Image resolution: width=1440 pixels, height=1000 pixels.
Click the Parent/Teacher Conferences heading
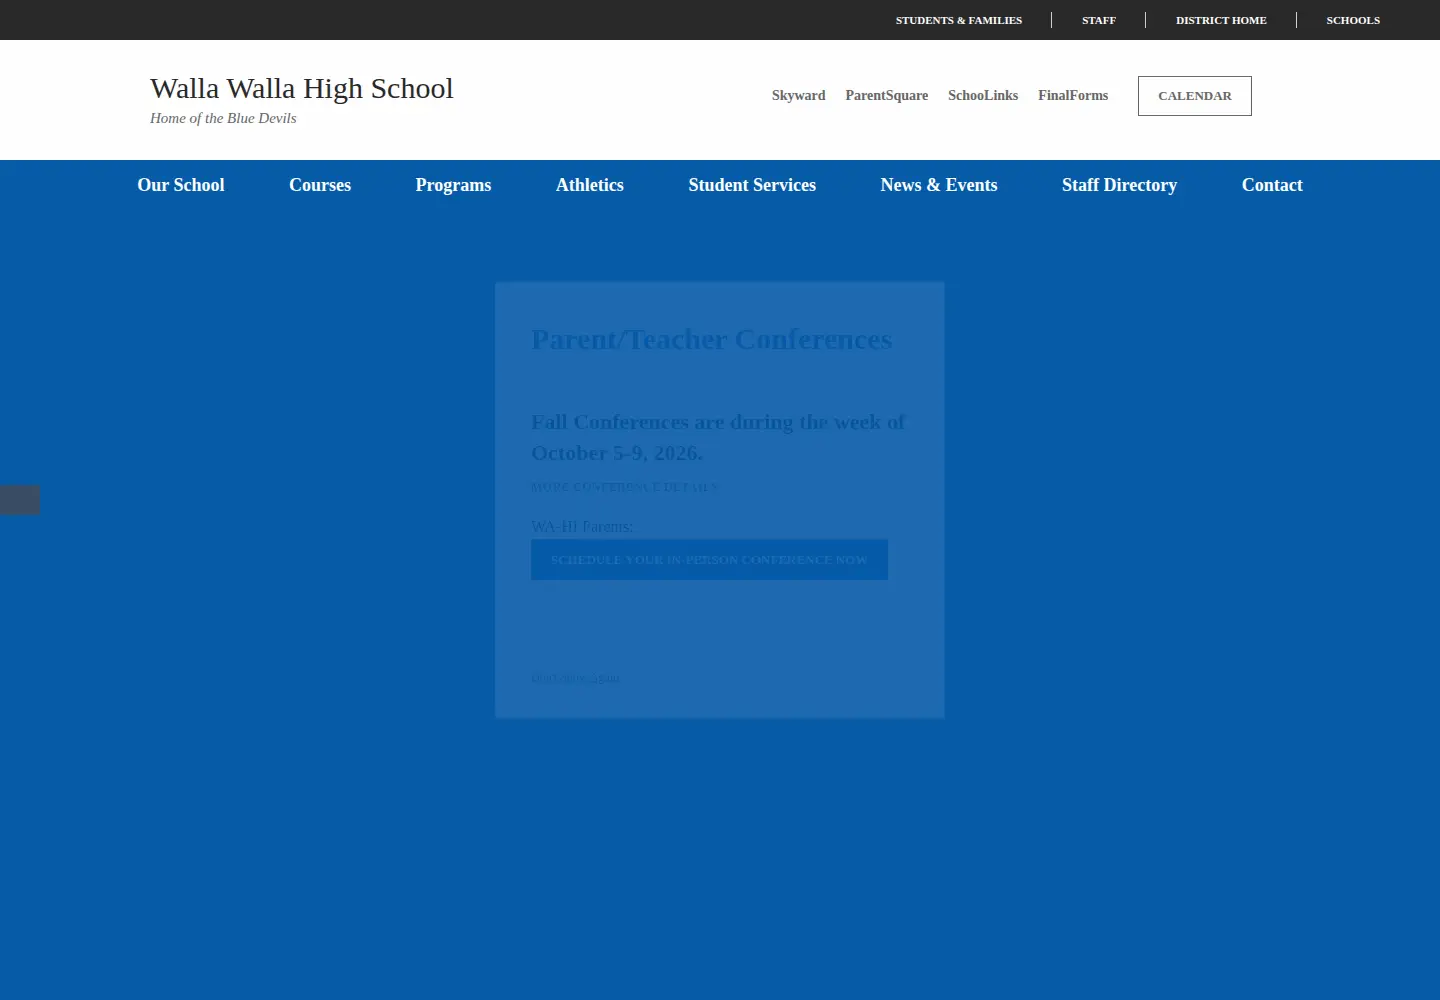[x=711, y=340]
